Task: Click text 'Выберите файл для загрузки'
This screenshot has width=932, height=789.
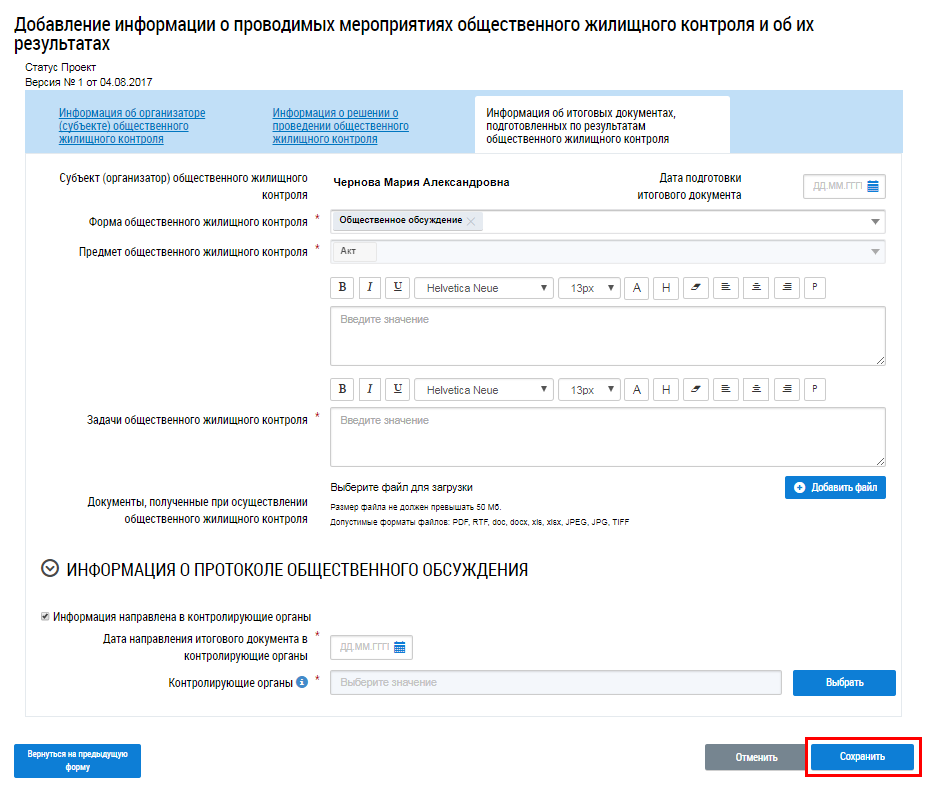Action: [401, 488]
